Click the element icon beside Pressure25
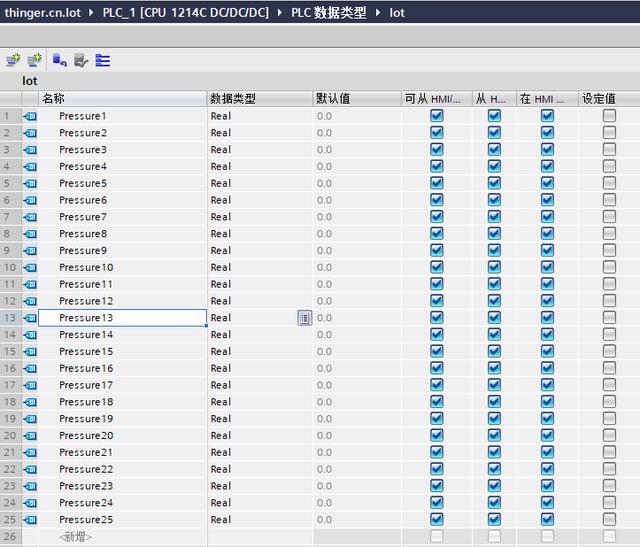 (30, 520)
